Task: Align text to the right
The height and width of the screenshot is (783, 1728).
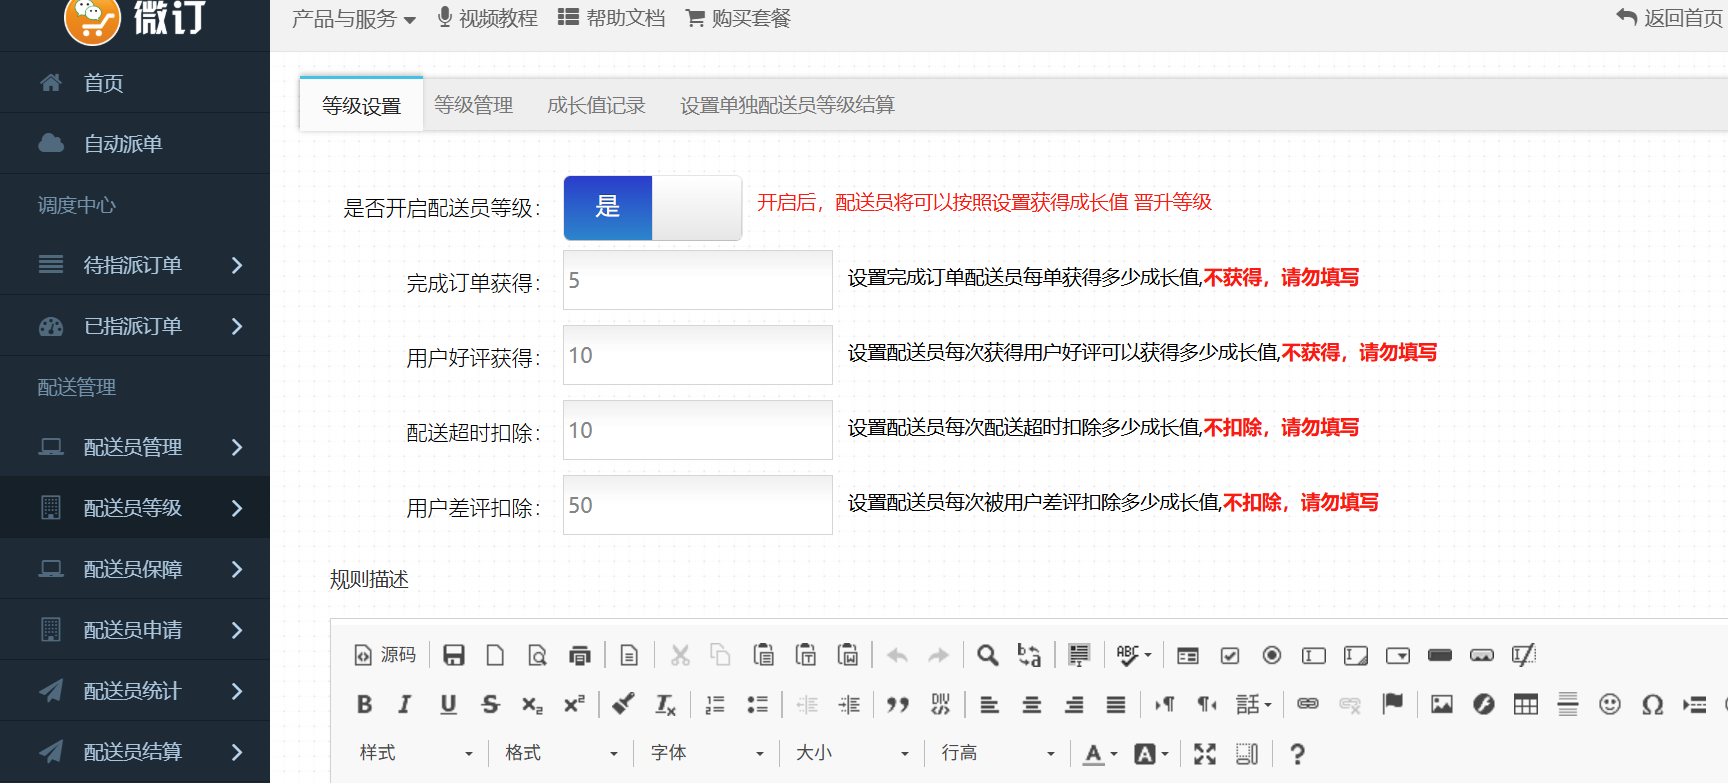Action: (1074, 704)
